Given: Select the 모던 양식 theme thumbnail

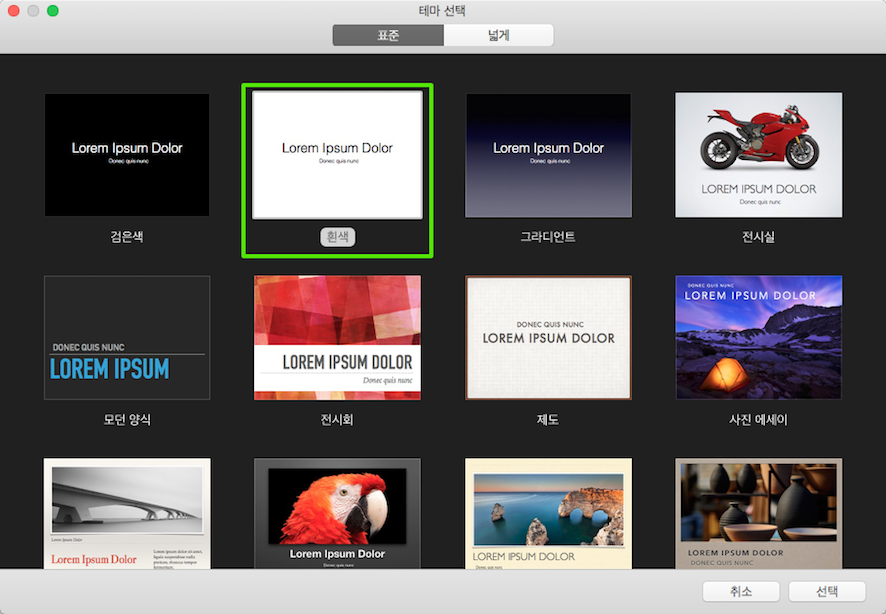Looking at the screenshot, I should click(127, 338).
